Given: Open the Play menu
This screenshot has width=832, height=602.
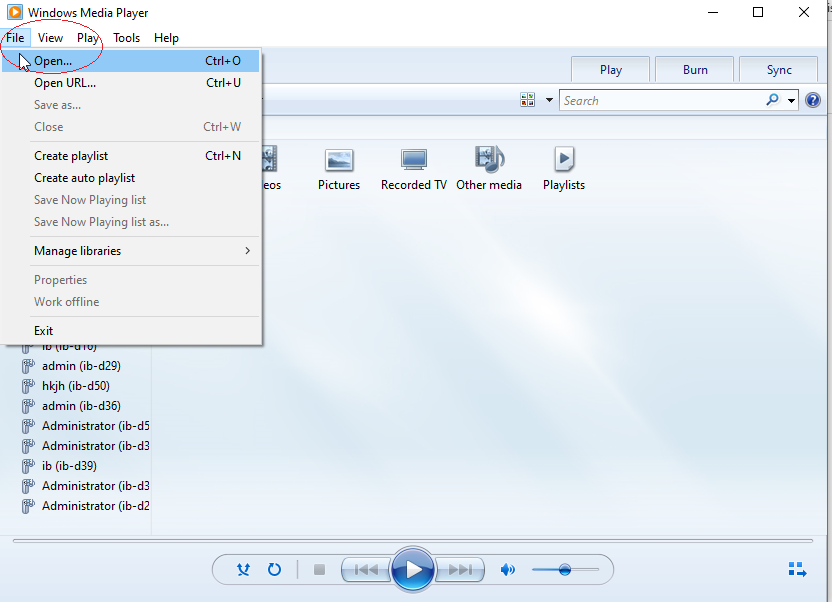Looking at the screenshot, I should [x=88, y=38].
